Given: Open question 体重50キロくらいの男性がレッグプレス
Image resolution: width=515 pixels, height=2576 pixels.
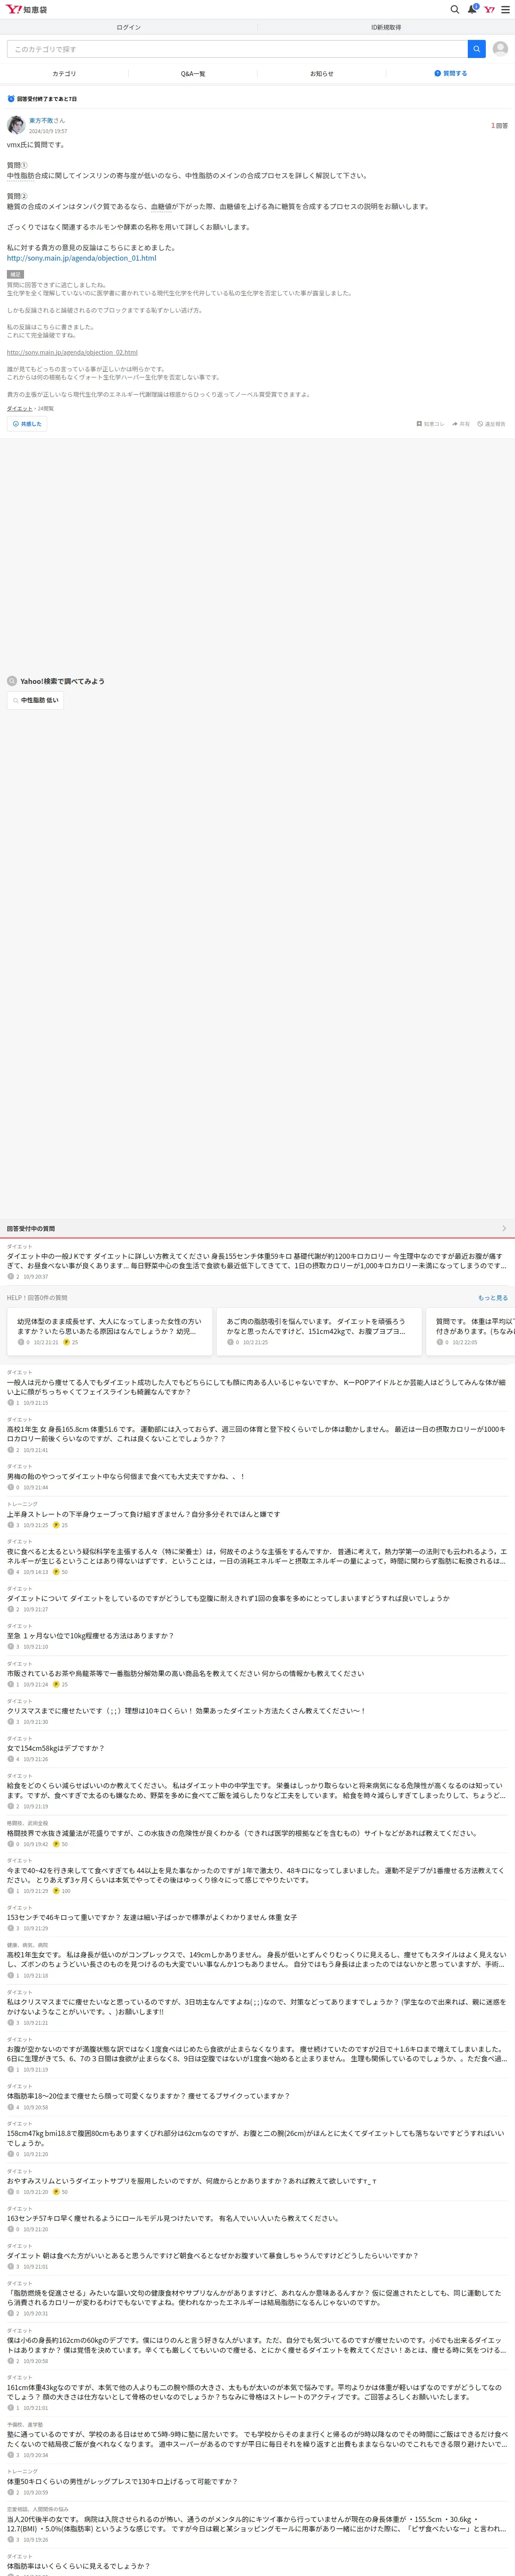Looking at the screenshot, I should (x=123, y=2481).
